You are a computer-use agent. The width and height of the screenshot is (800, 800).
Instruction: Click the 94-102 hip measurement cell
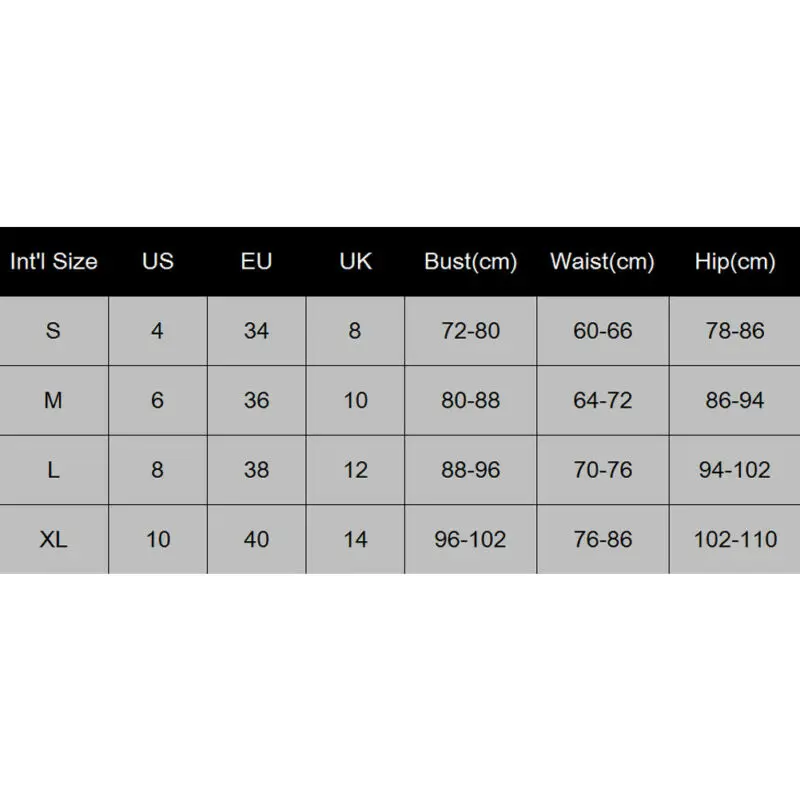pos(735,470)
